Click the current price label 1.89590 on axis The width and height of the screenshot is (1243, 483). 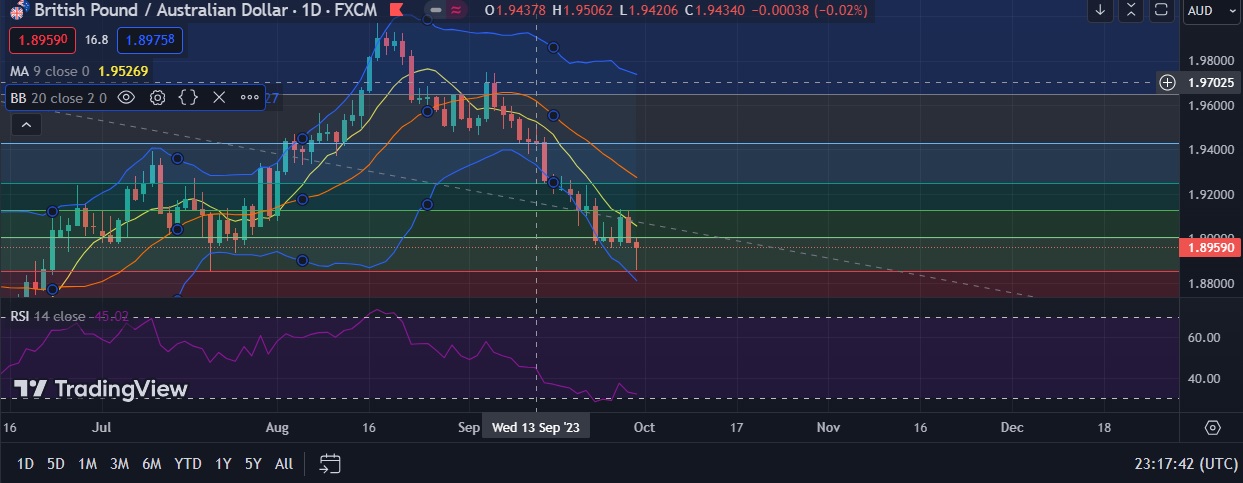click(1210, 246)
